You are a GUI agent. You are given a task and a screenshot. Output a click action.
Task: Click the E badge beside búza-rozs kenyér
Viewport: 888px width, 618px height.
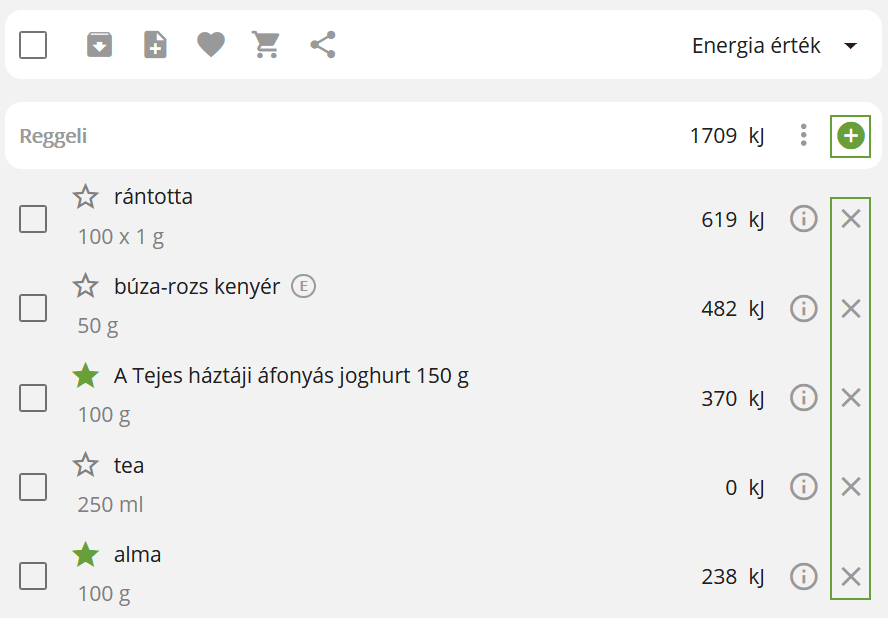[x=304, y=286]
